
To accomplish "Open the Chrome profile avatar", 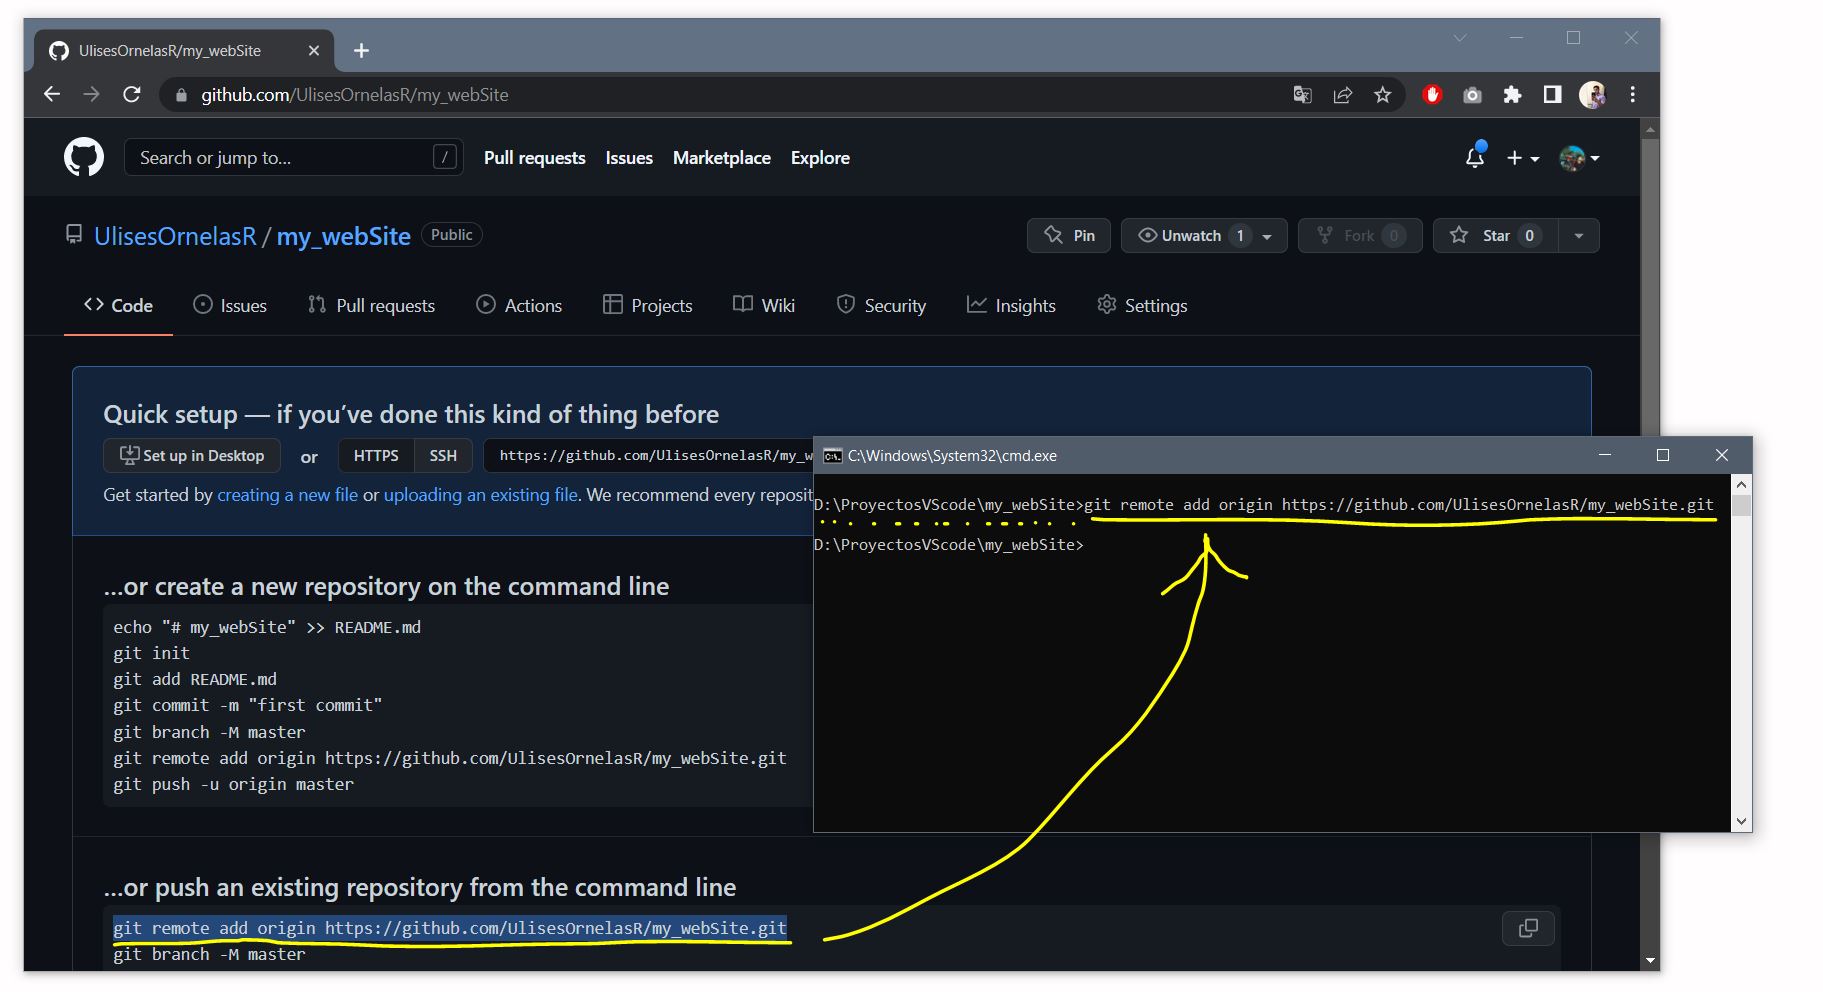I will (1592, 94).
